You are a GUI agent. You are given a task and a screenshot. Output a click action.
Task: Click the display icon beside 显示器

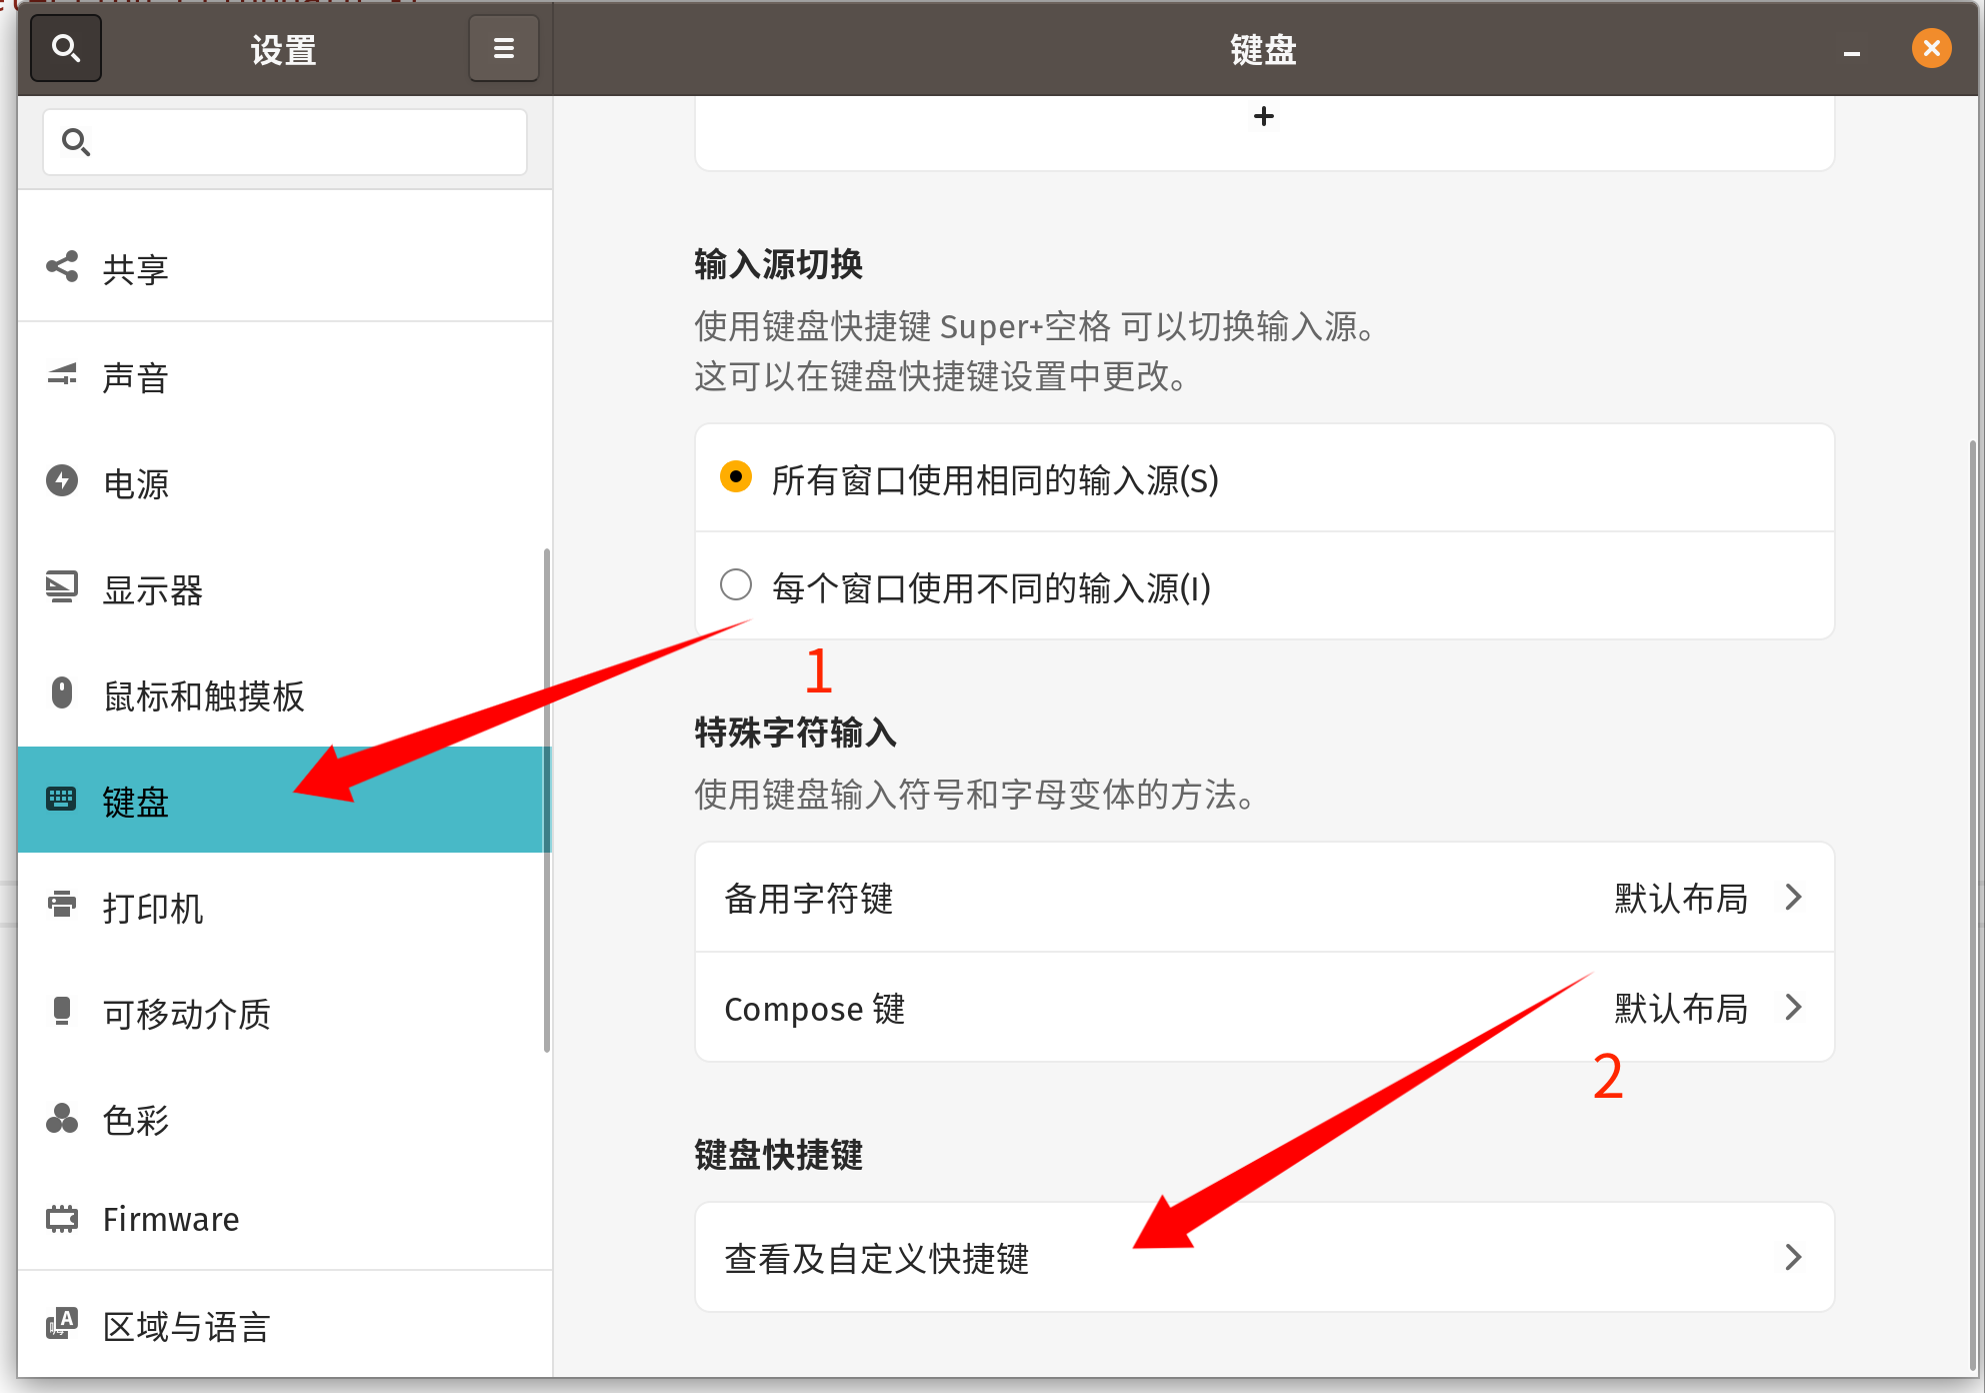(x=62, y=587)
